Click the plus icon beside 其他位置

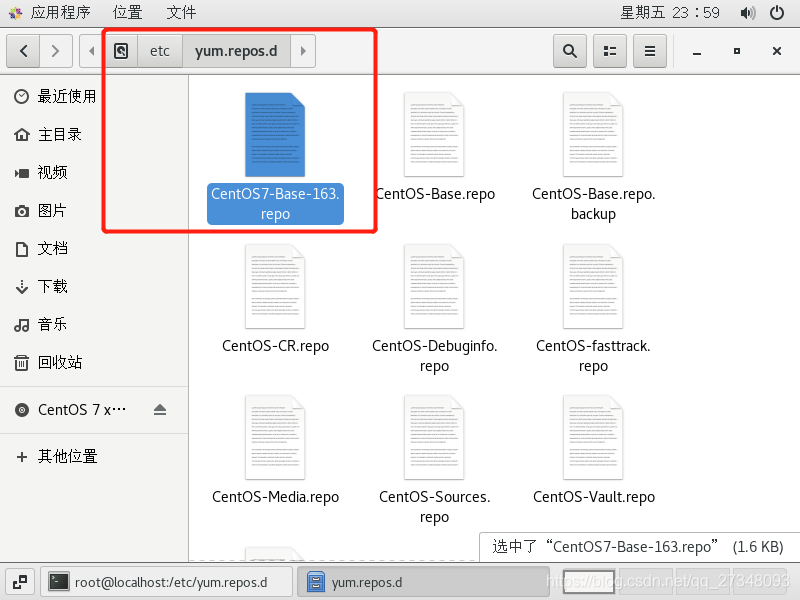[x=21, y=457]
